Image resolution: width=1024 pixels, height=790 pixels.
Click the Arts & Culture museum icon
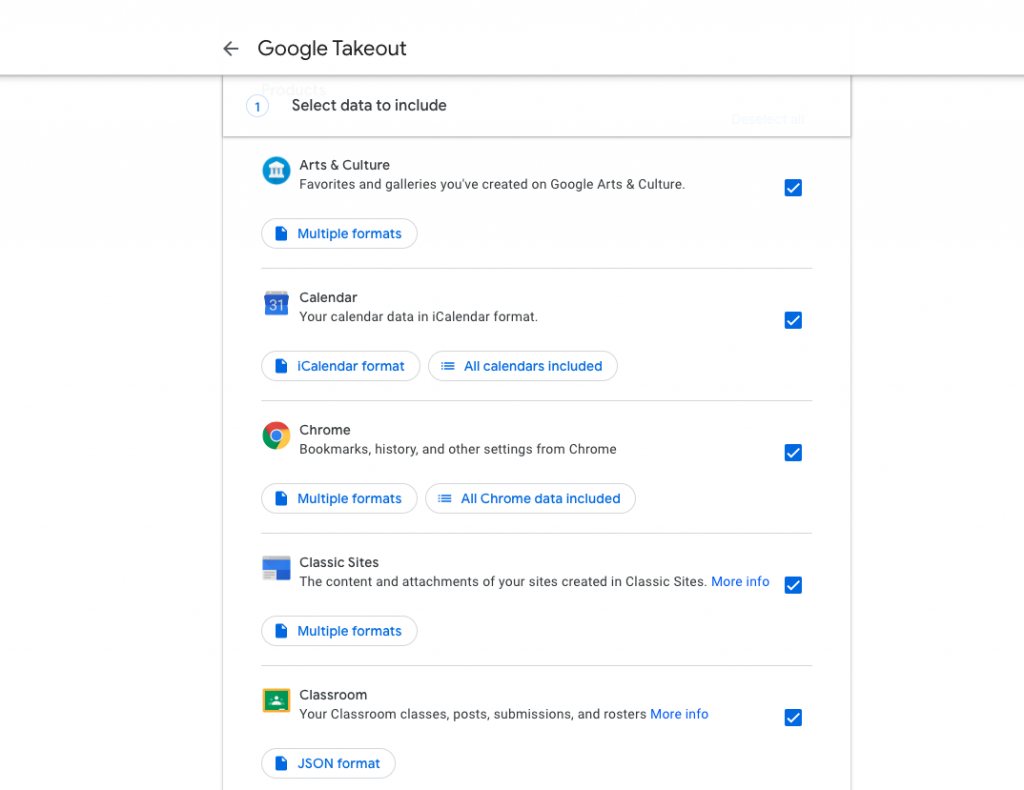pos(276,171)
